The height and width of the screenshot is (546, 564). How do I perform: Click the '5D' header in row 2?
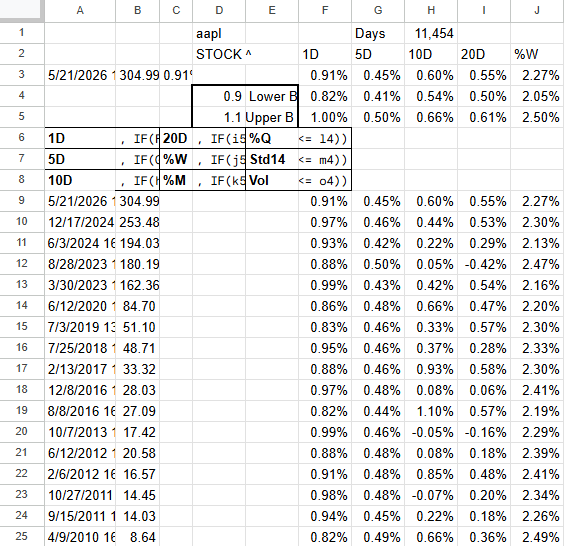378,54
